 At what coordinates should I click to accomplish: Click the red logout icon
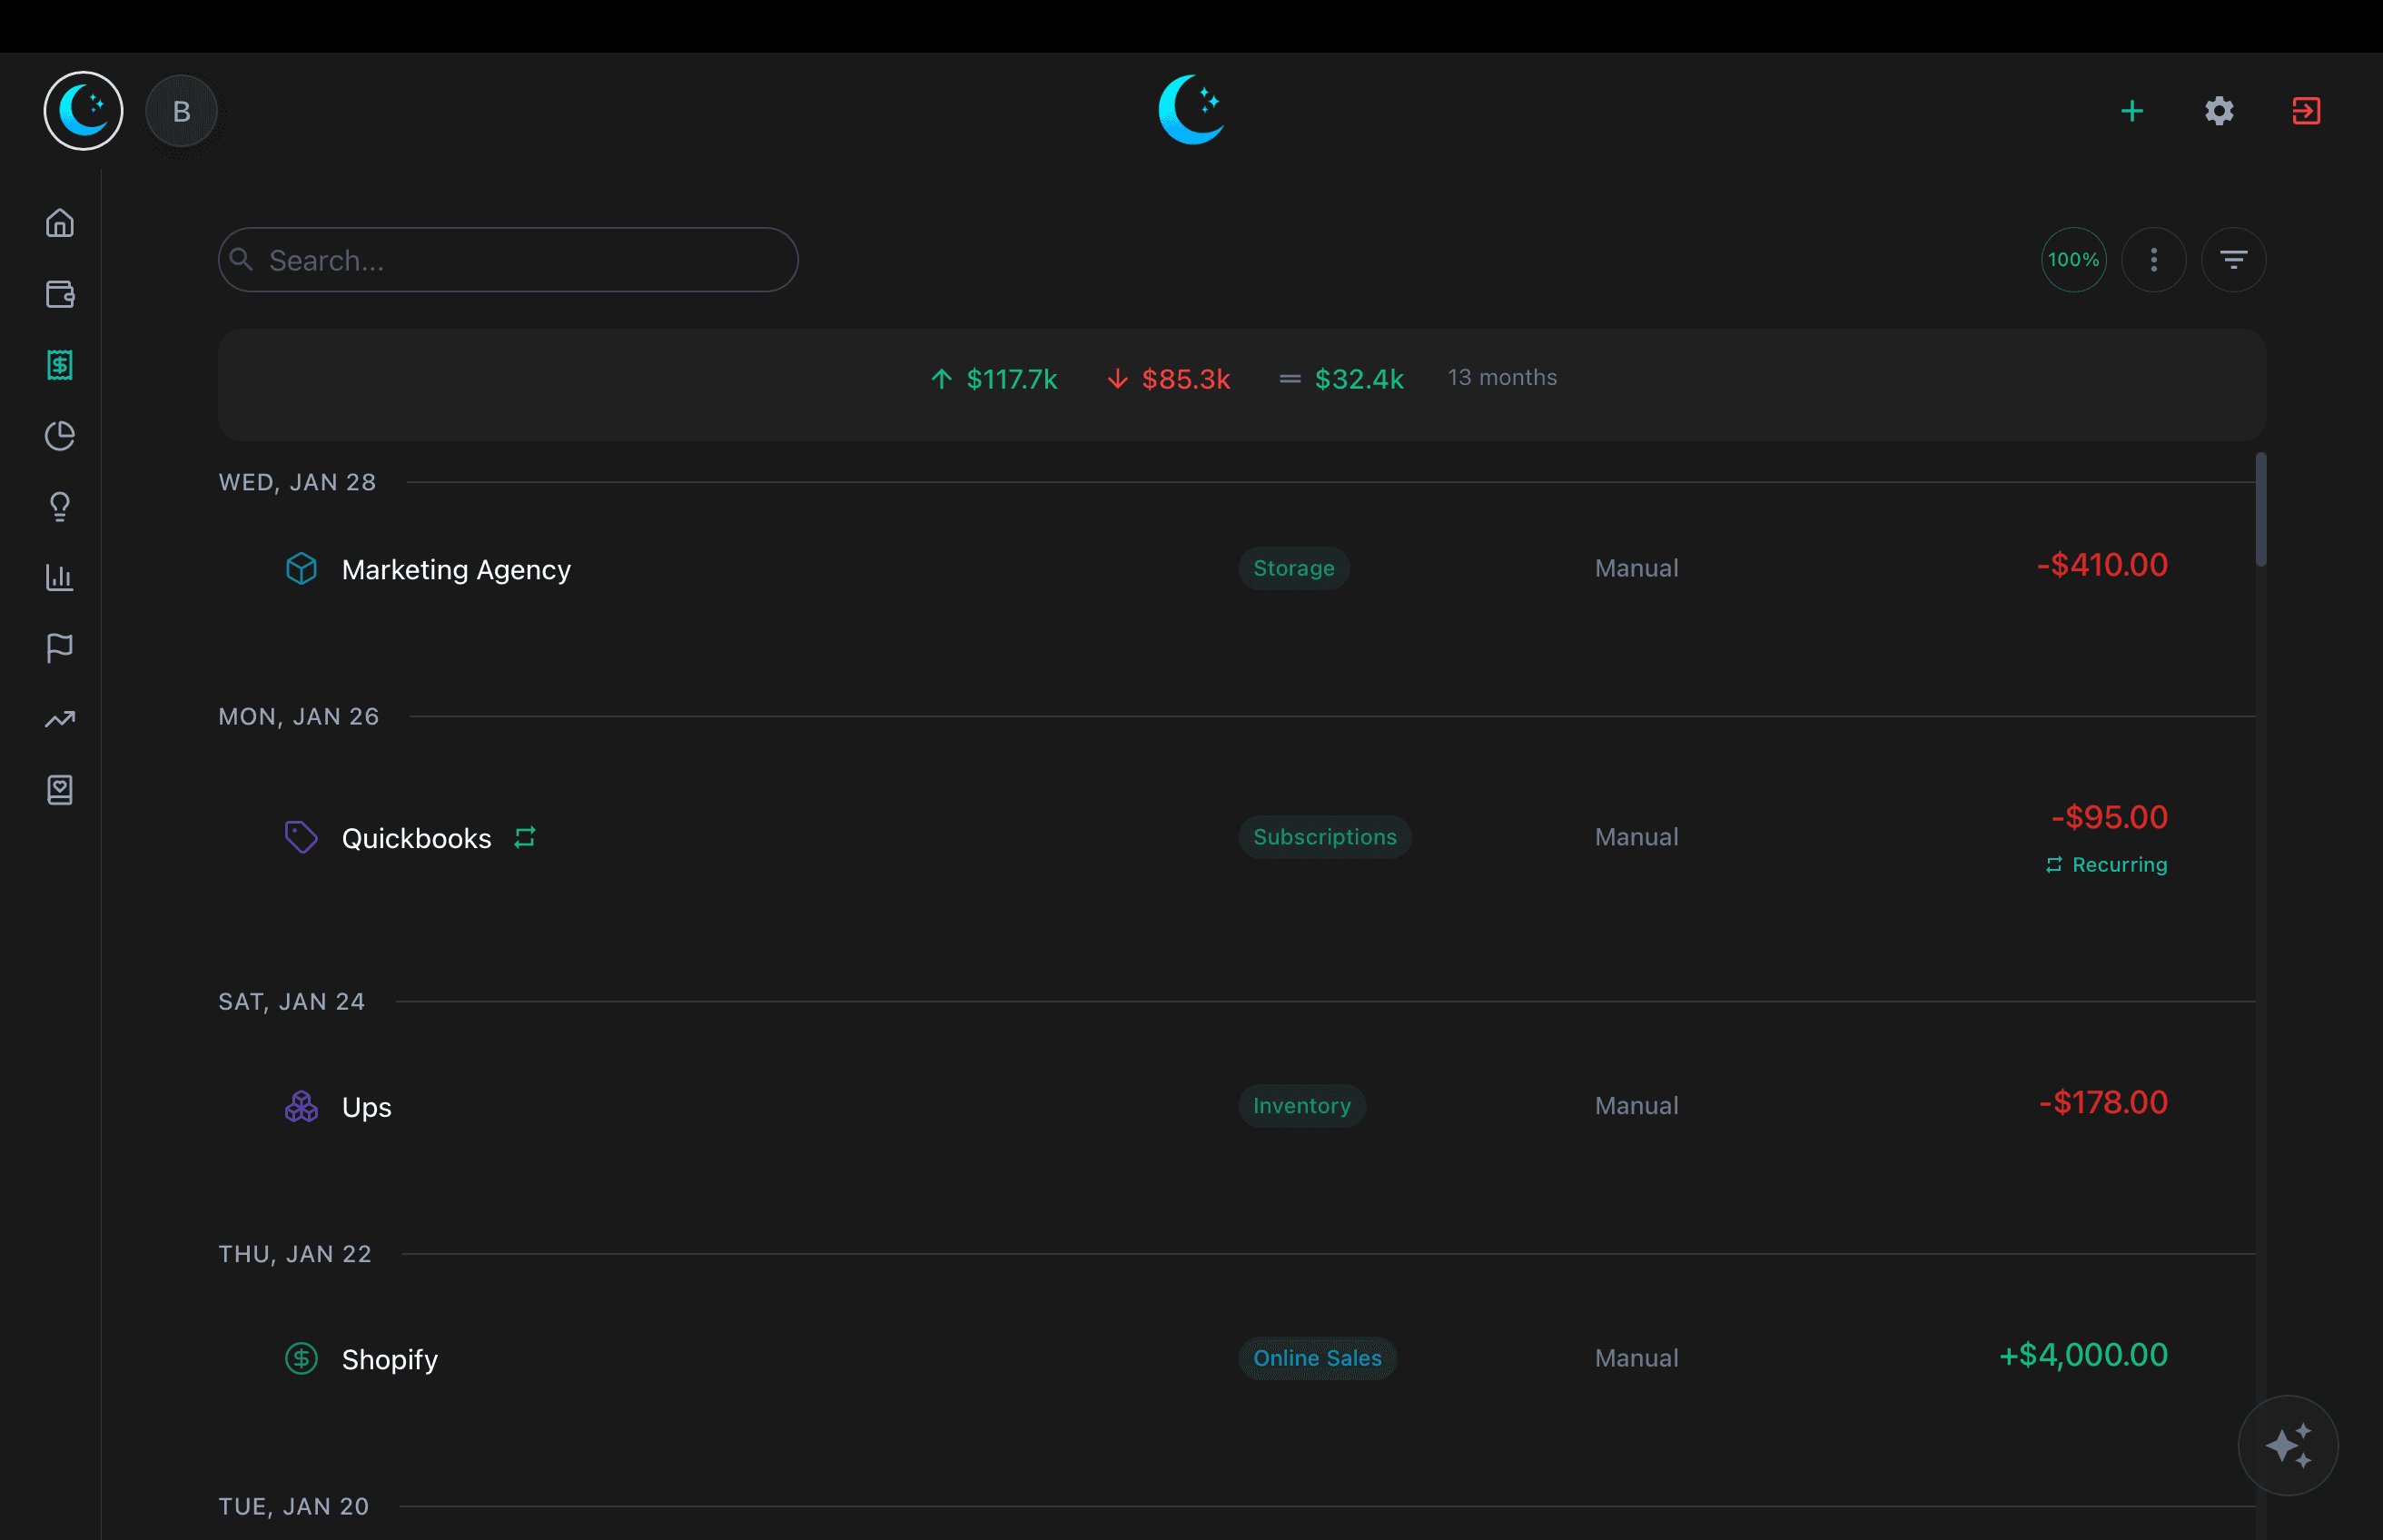(x=2306, y=111)
